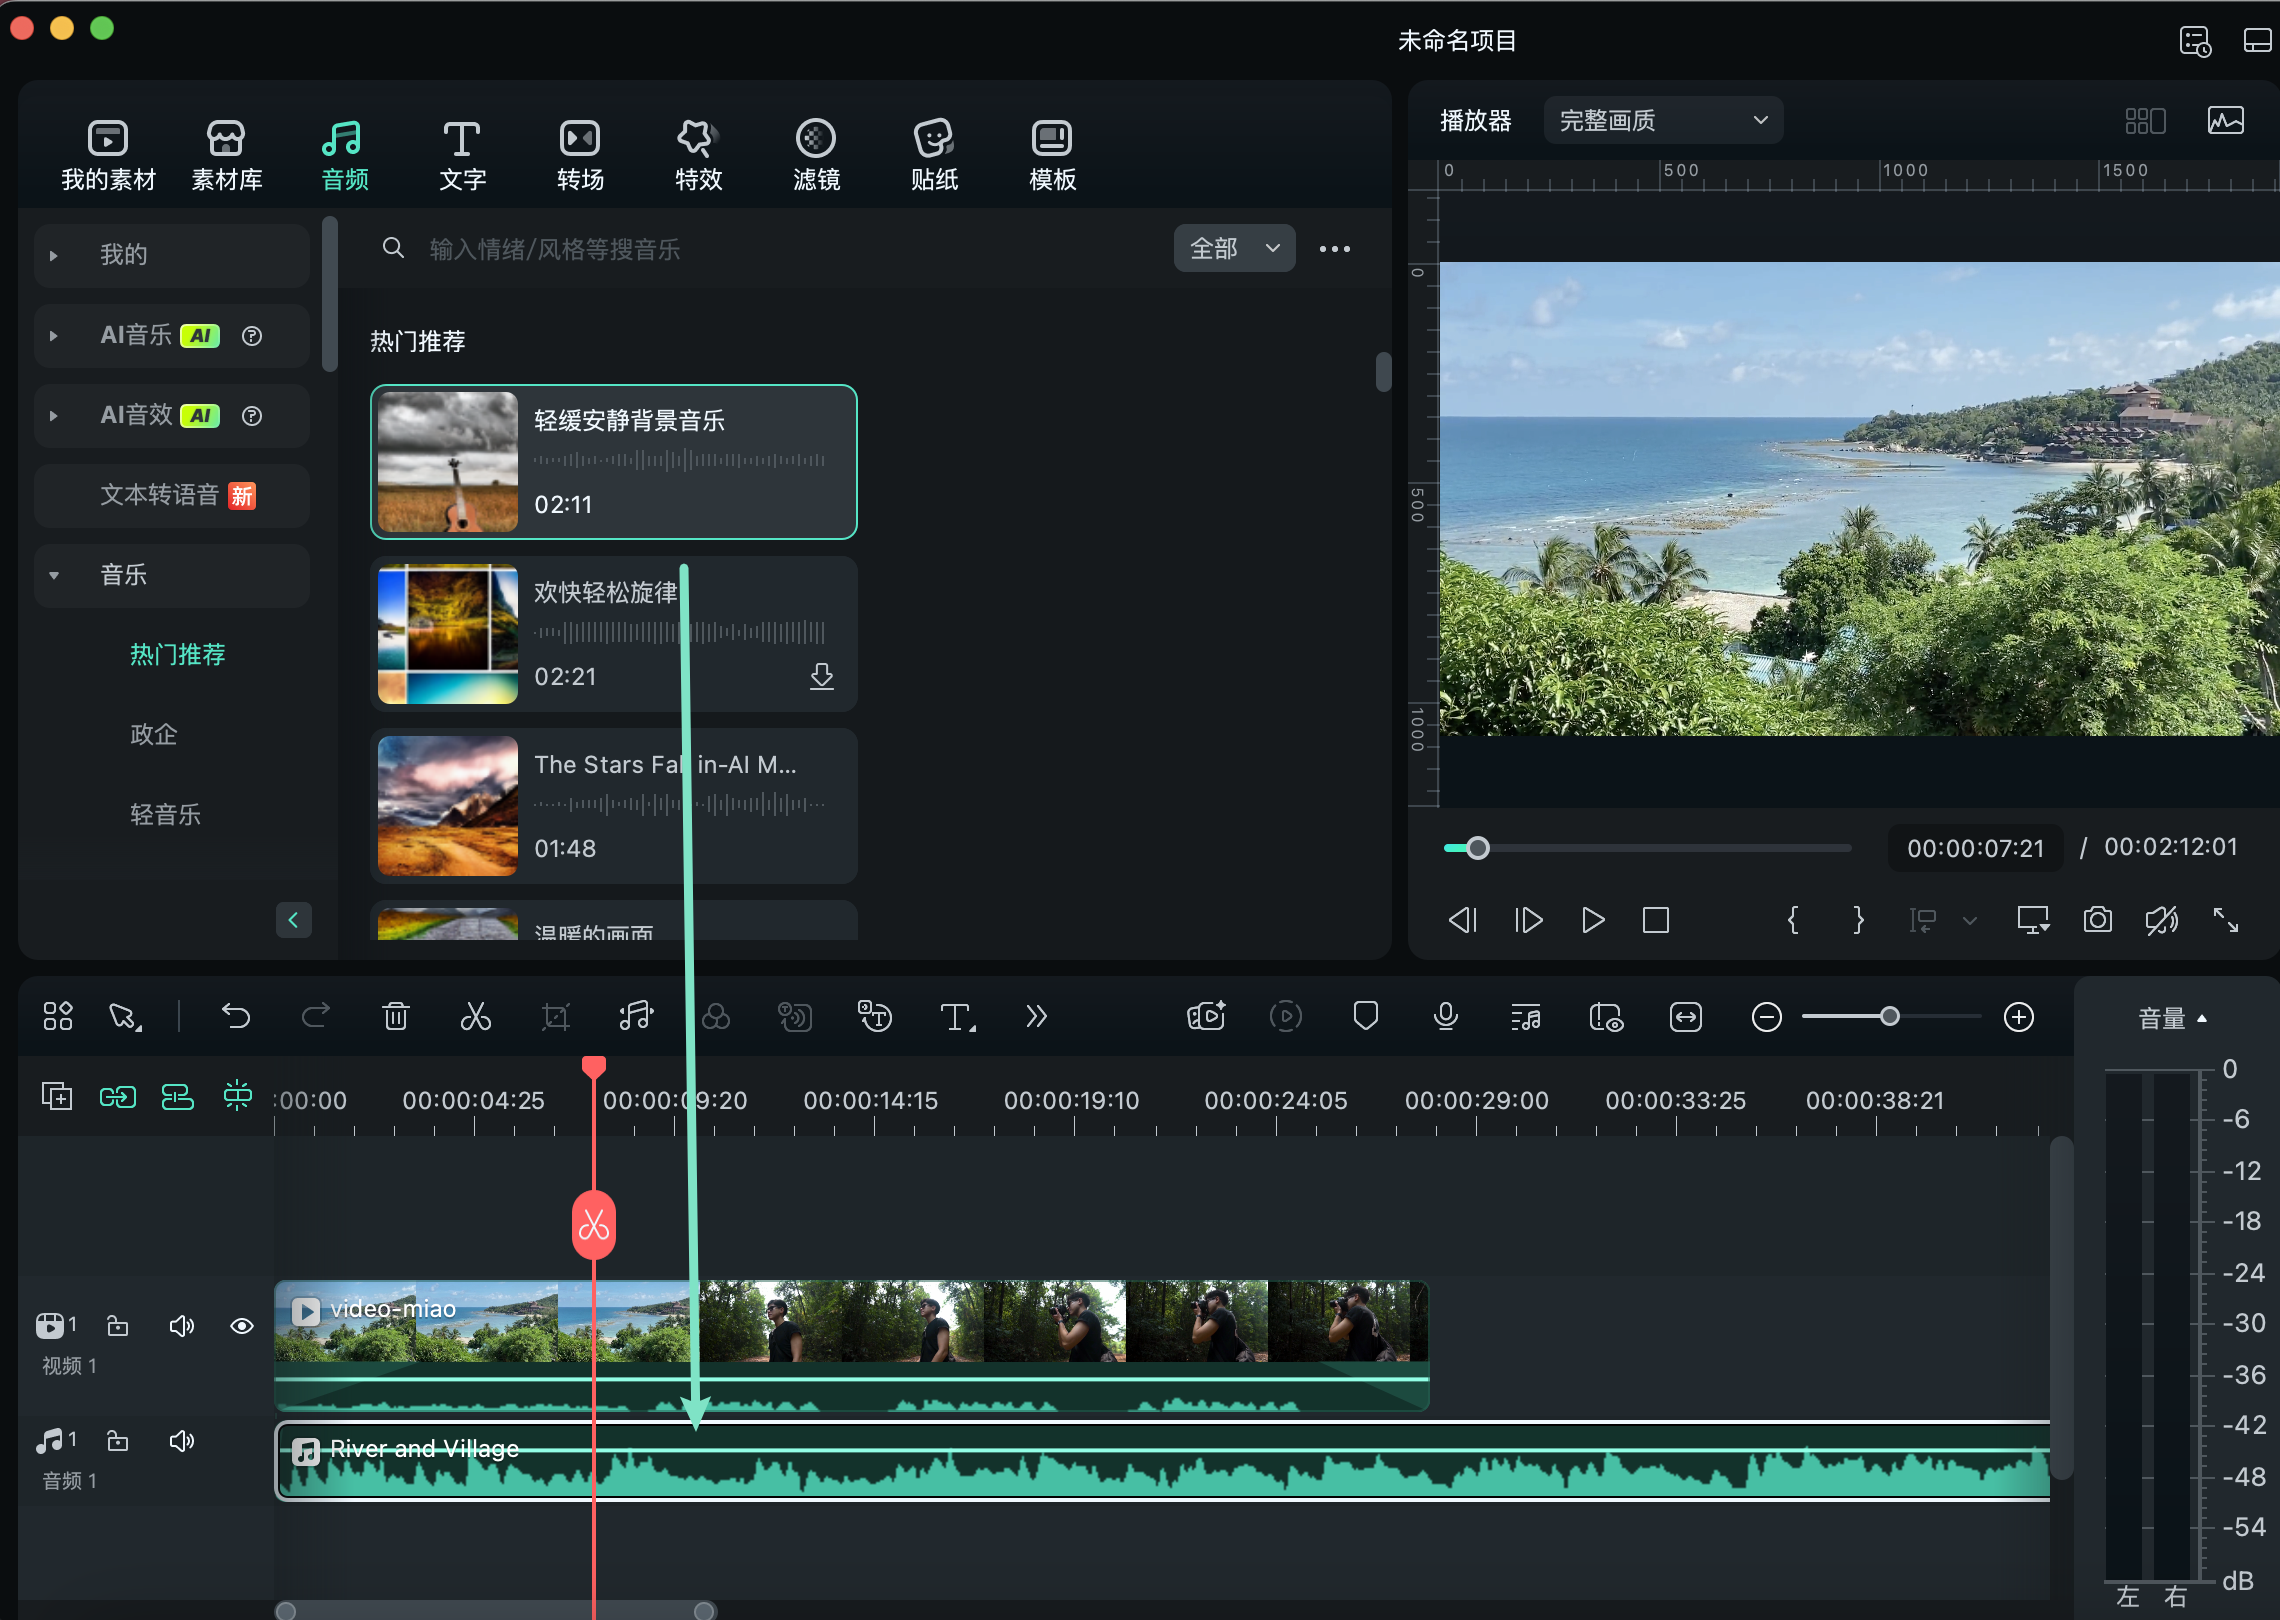Toggle the auto beat sync snap icon
The width and height of the screenshot is (2280, 1620).
click(x=238, y=1096)
